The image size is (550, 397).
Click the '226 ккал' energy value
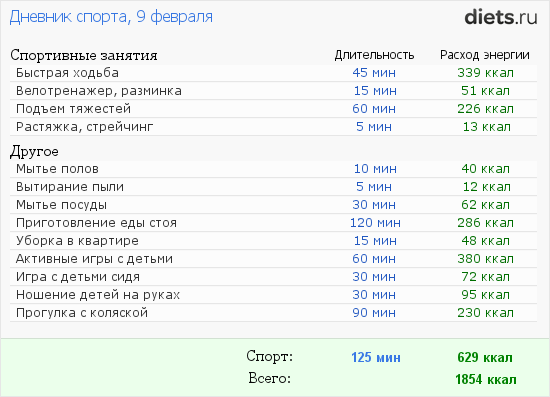485,109
